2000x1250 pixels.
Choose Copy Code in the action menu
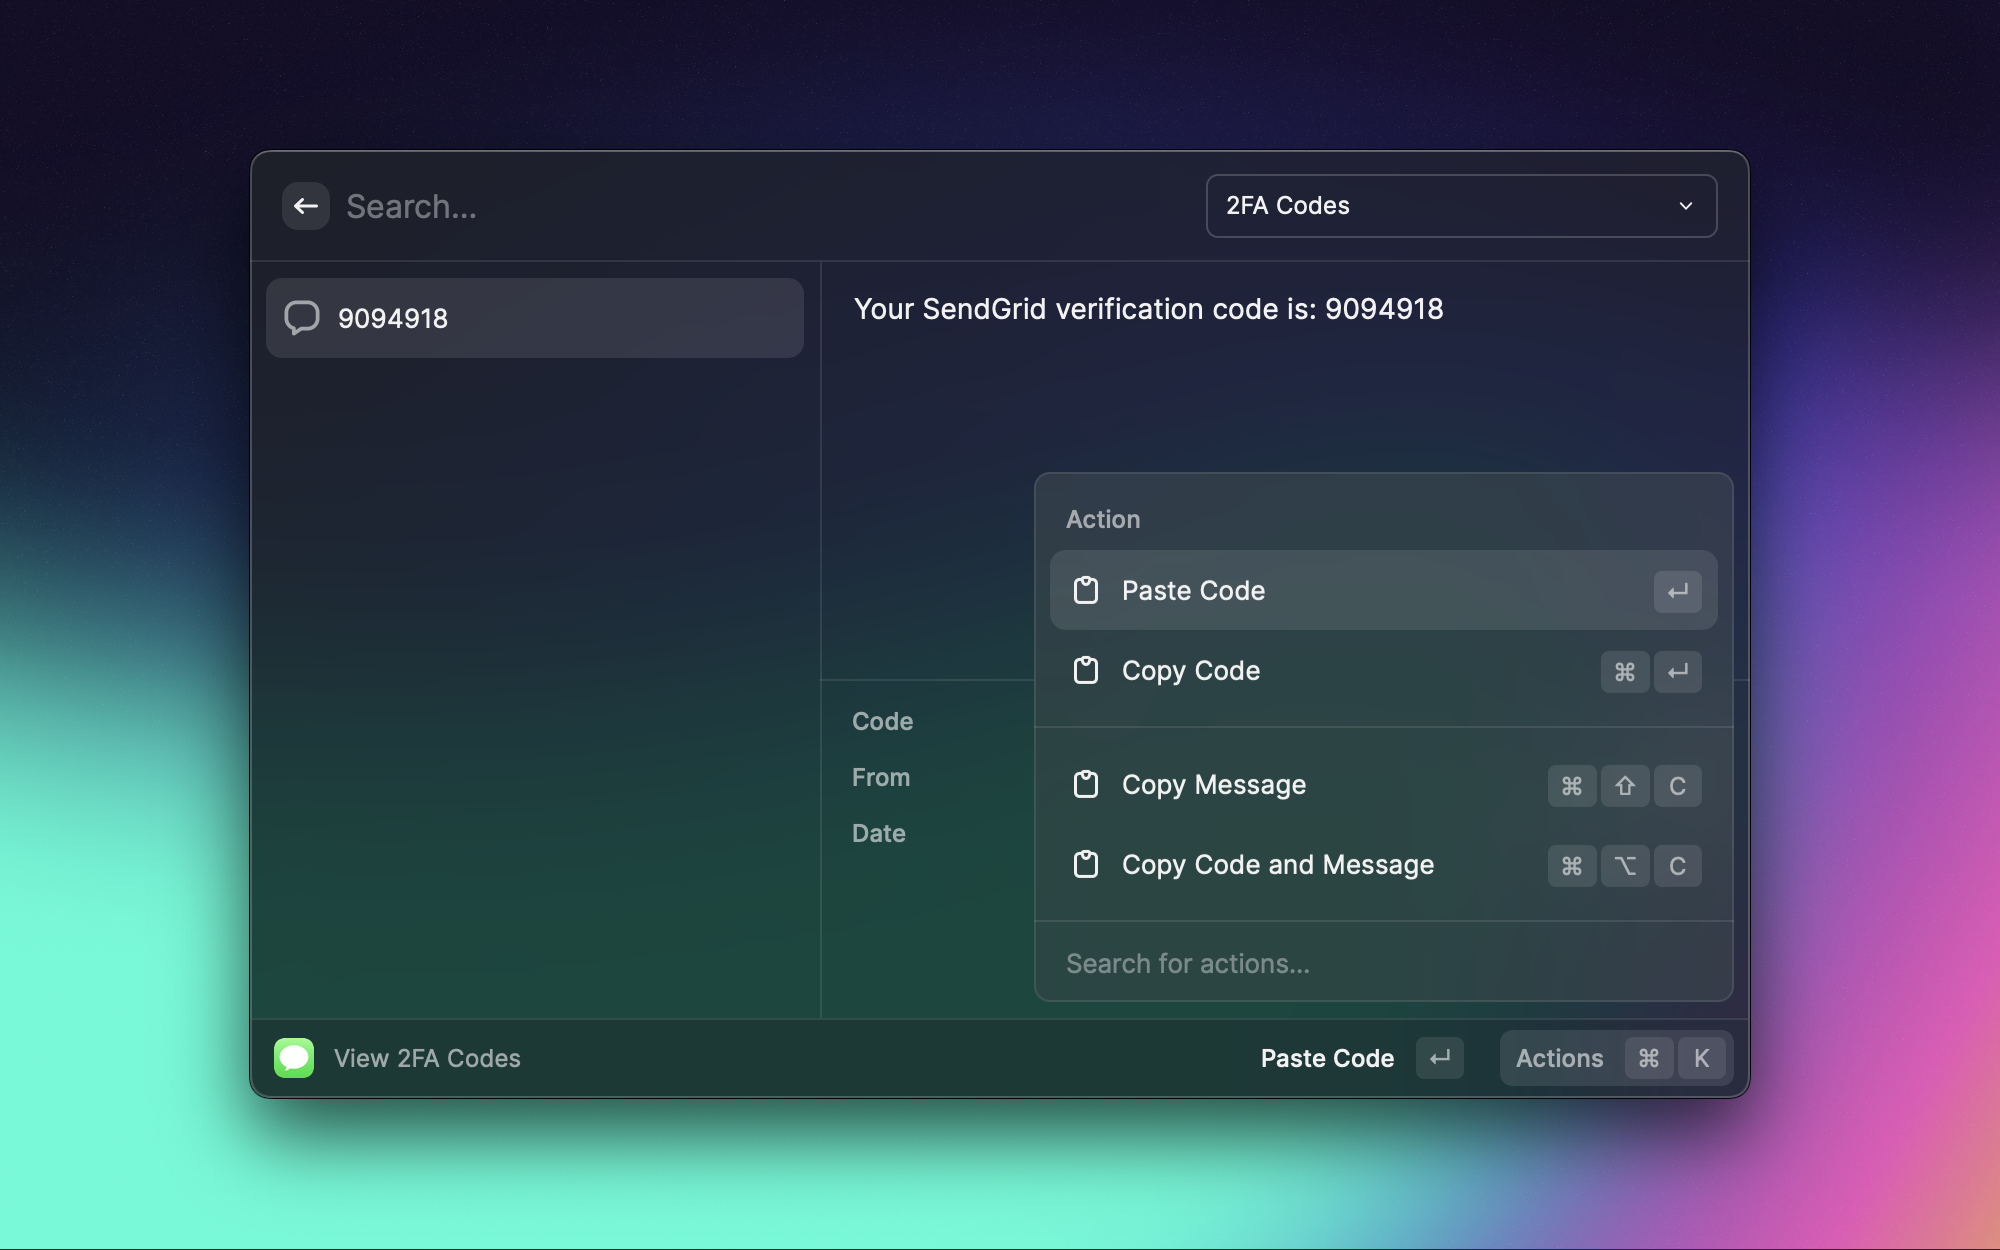(x=1191, y=670)
